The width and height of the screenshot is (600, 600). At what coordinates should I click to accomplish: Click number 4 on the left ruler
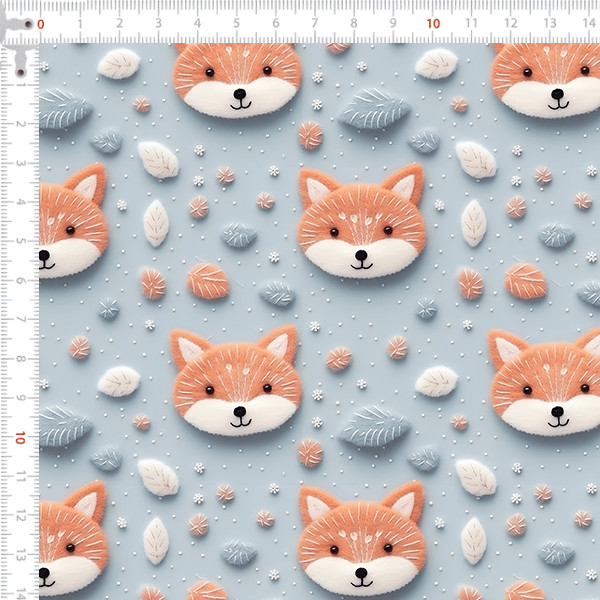coord(20,202)
